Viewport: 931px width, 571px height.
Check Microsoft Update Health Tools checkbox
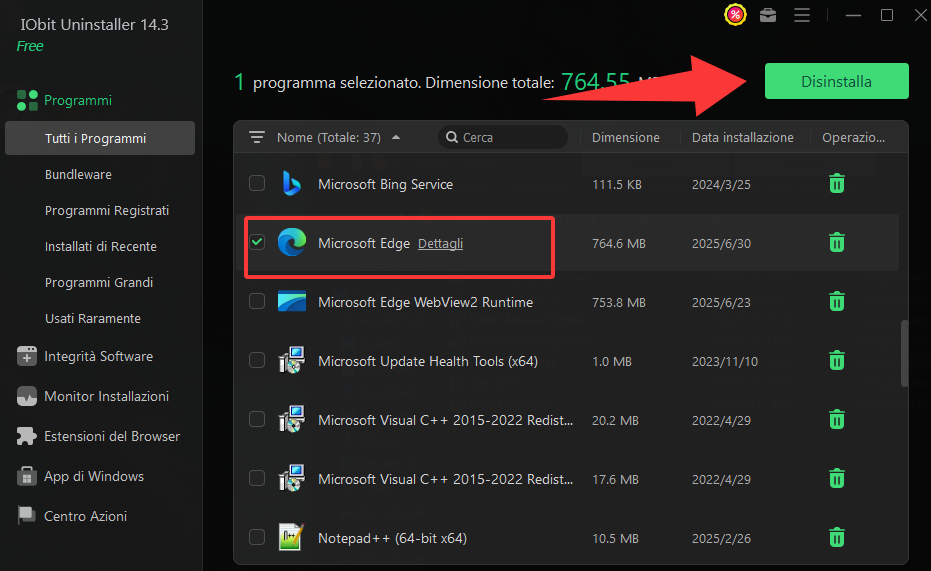tap(257, 360)
